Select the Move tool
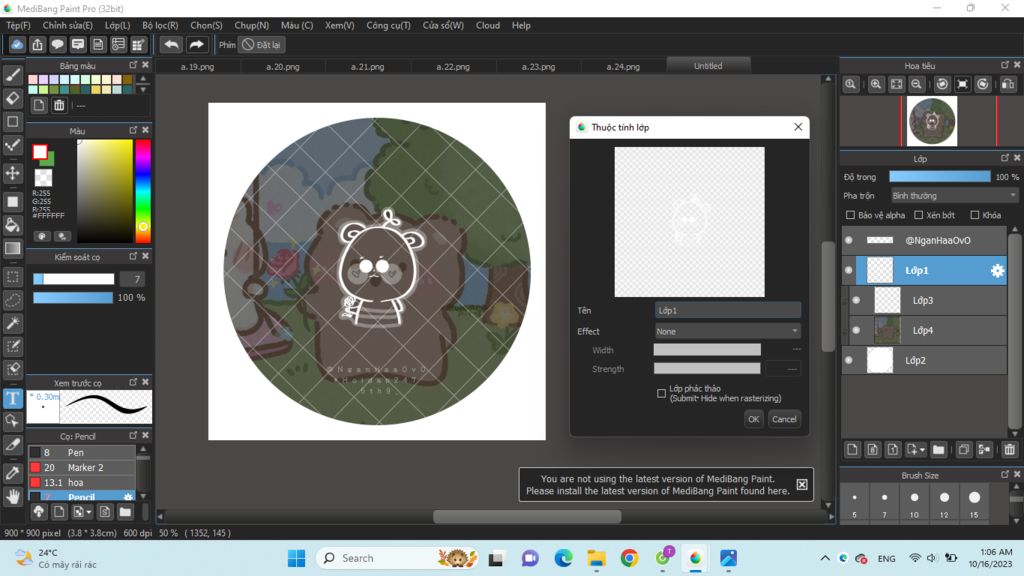This screenshot has width=1024, height=576. (x=12, y=173)
